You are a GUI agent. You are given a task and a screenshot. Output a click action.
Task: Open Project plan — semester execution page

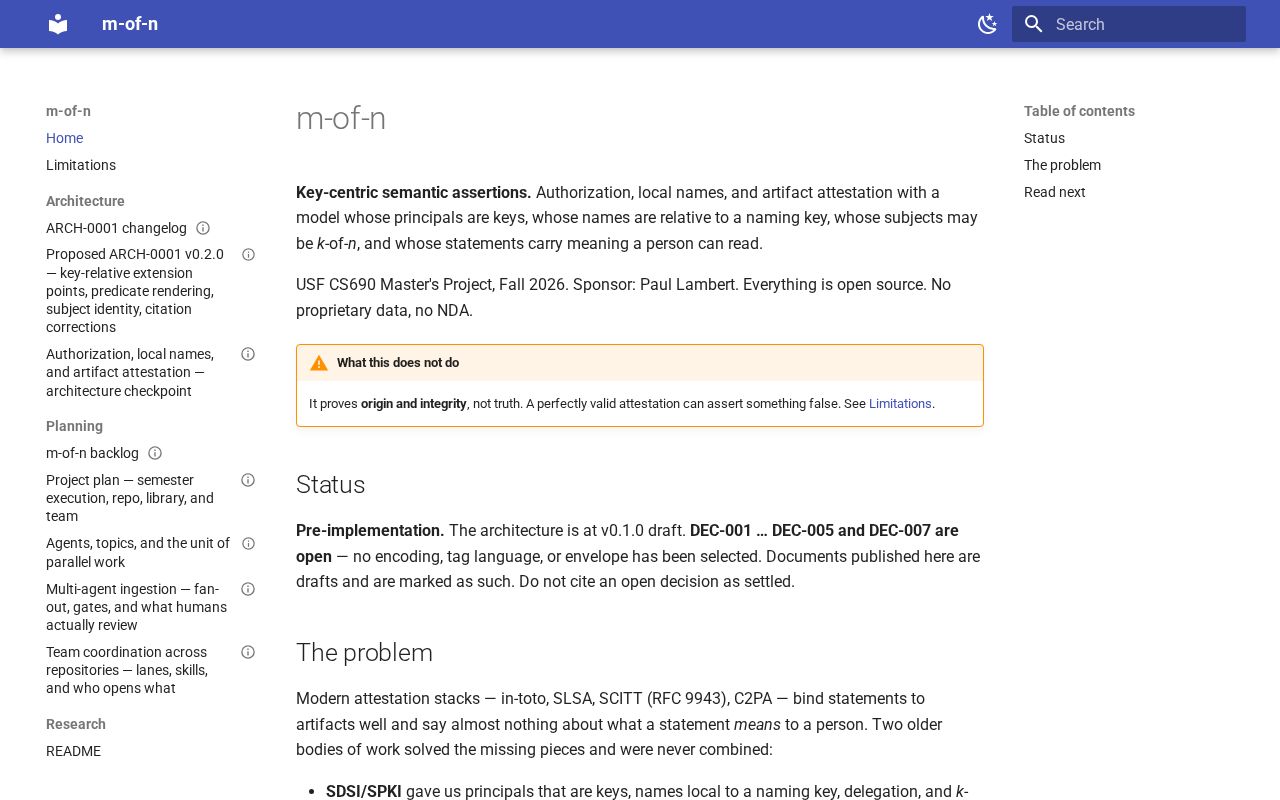(130, 498)
